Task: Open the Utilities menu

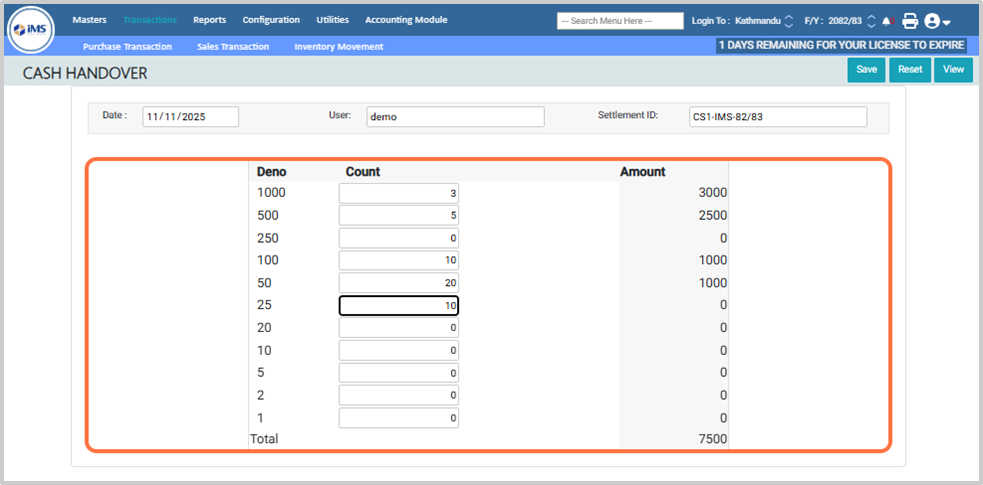Action: pyautogui.click(x=332, y=20)
